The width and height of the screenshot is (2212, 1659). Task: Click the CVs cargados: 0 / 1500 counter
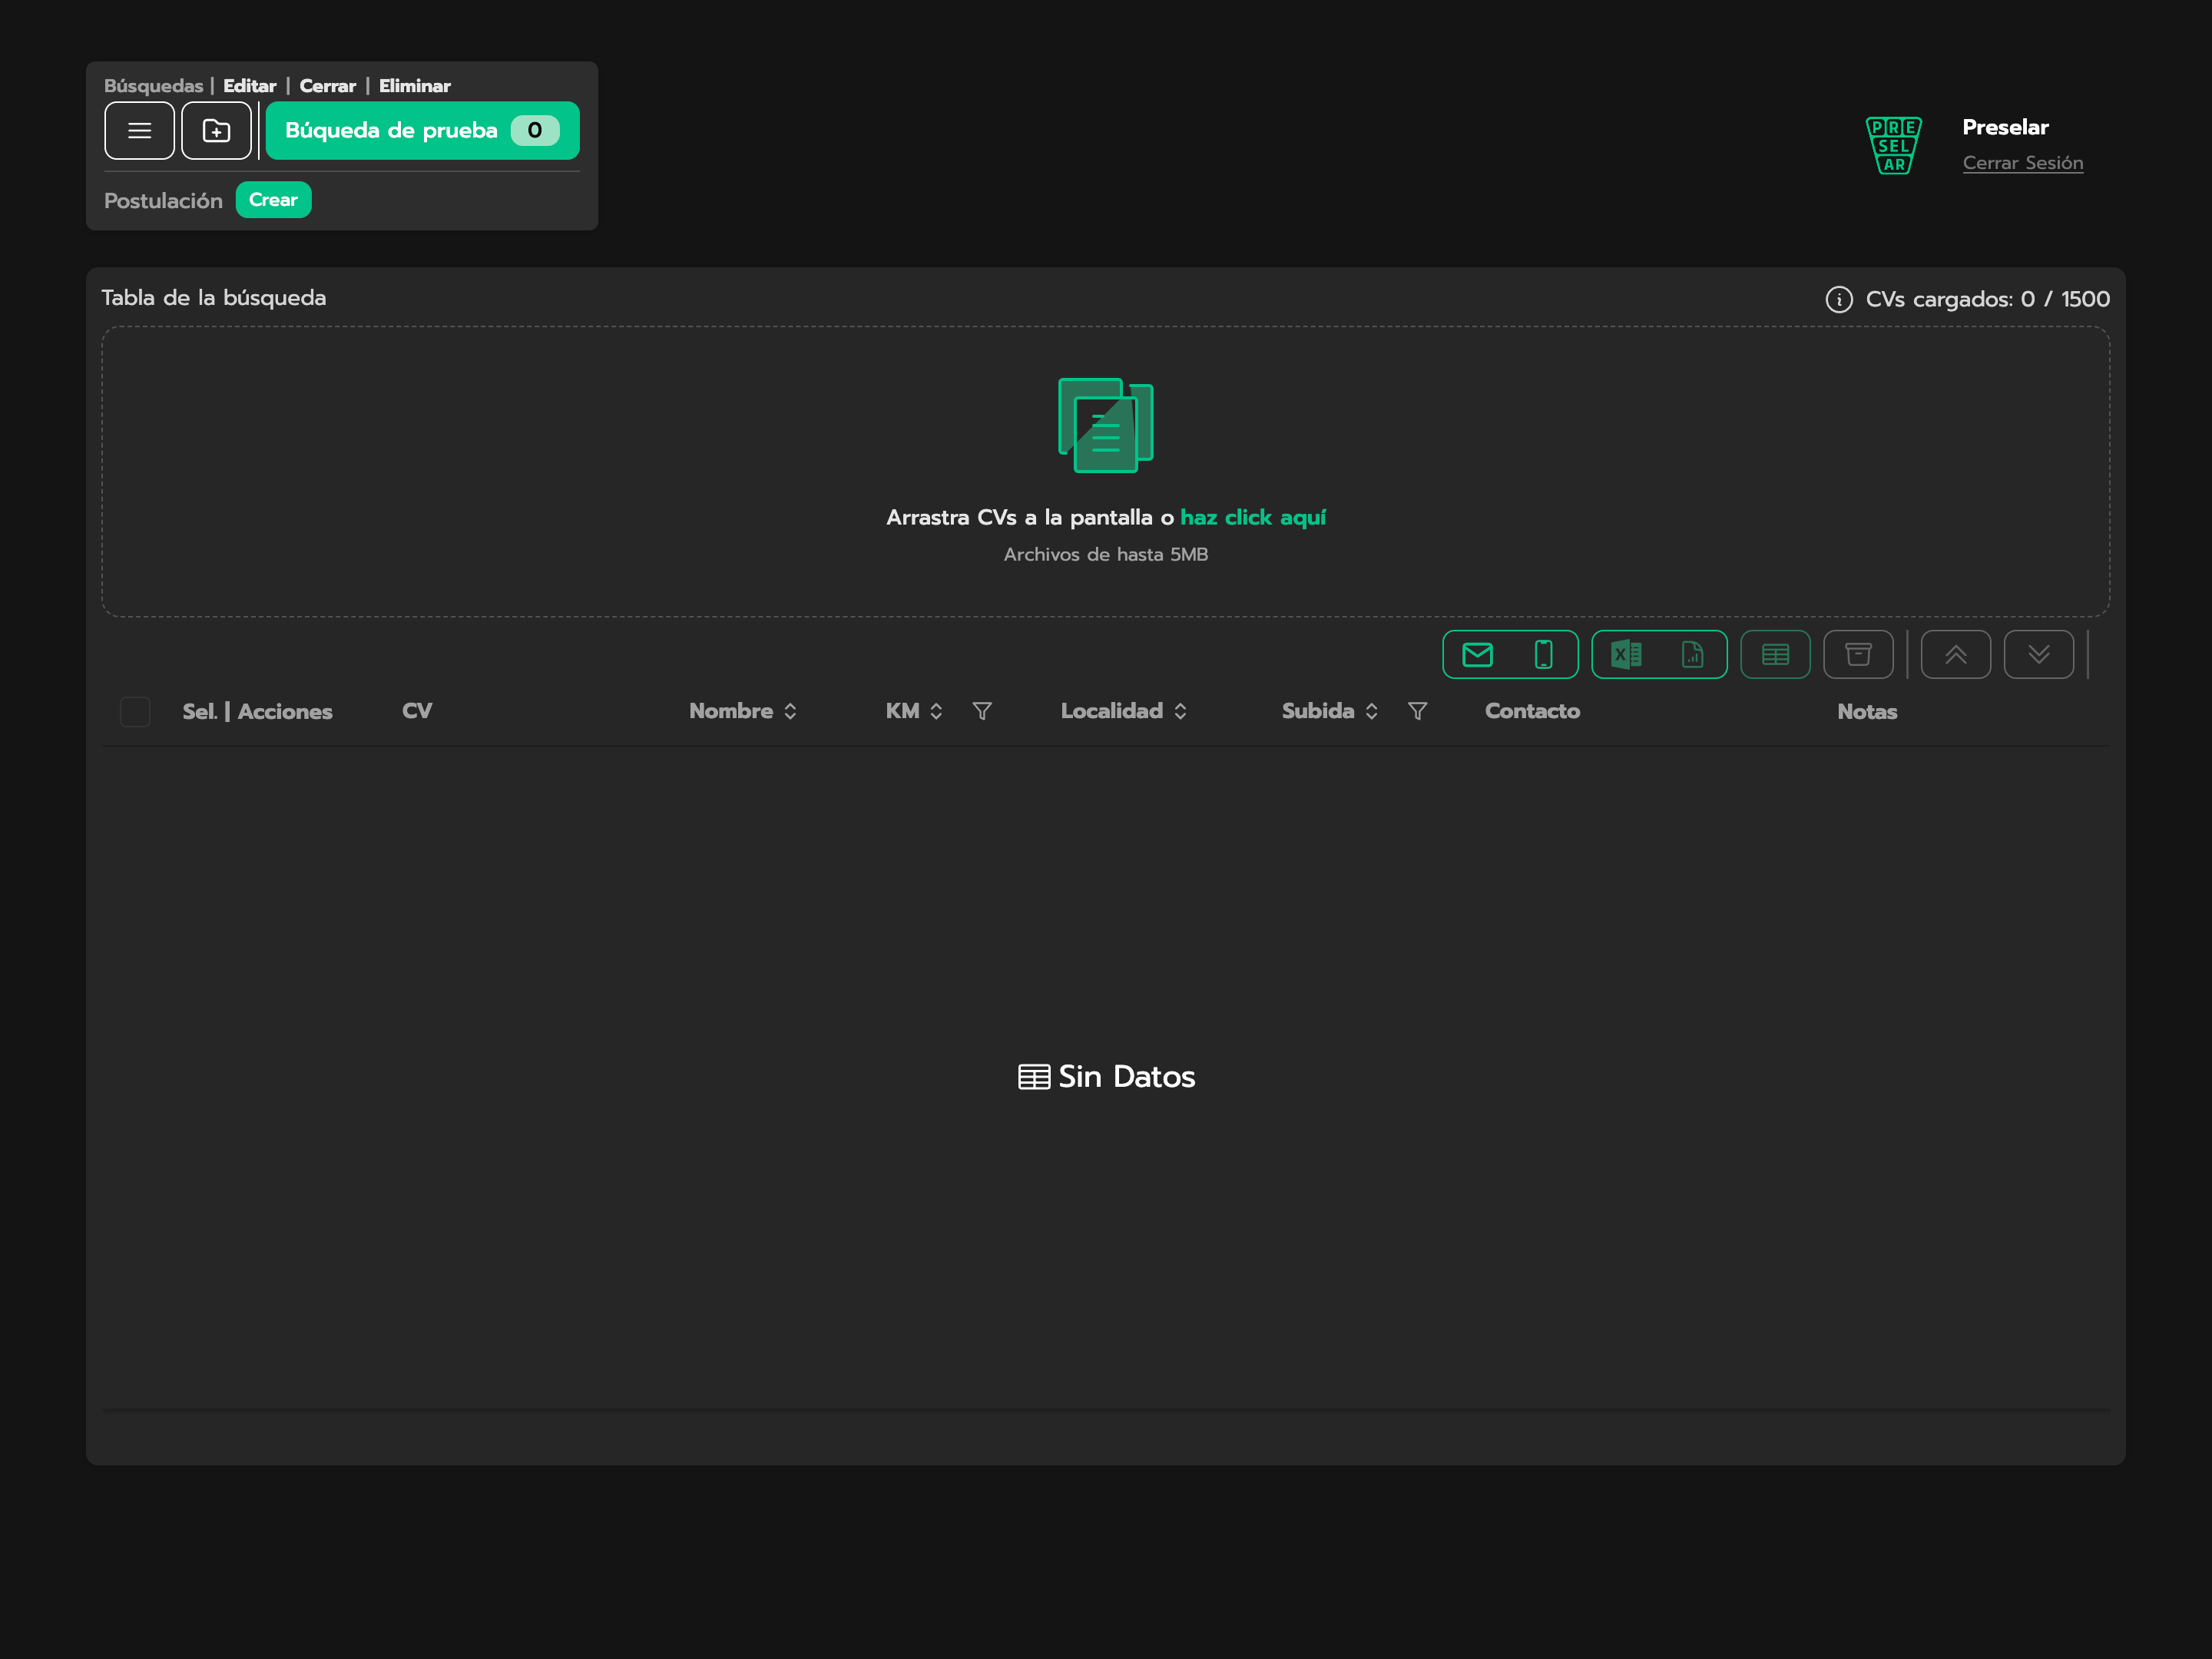[1987, 299]
